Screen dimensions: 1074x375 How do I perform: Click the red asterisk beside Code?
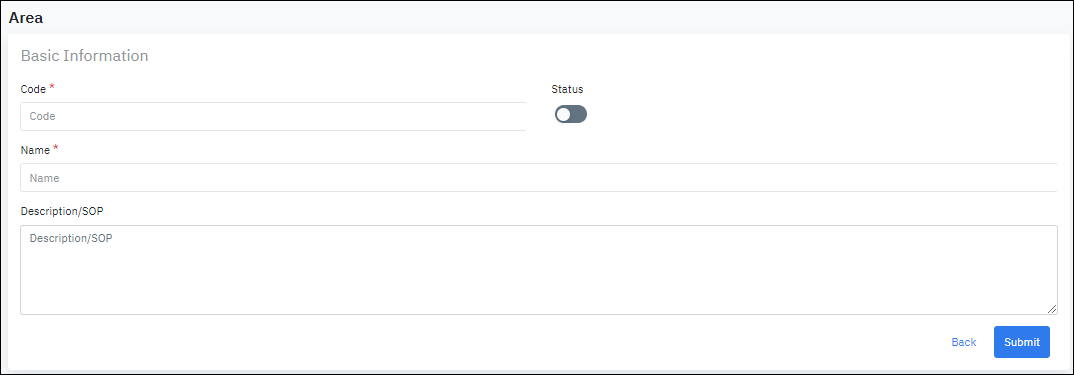[x=52, y=87]
